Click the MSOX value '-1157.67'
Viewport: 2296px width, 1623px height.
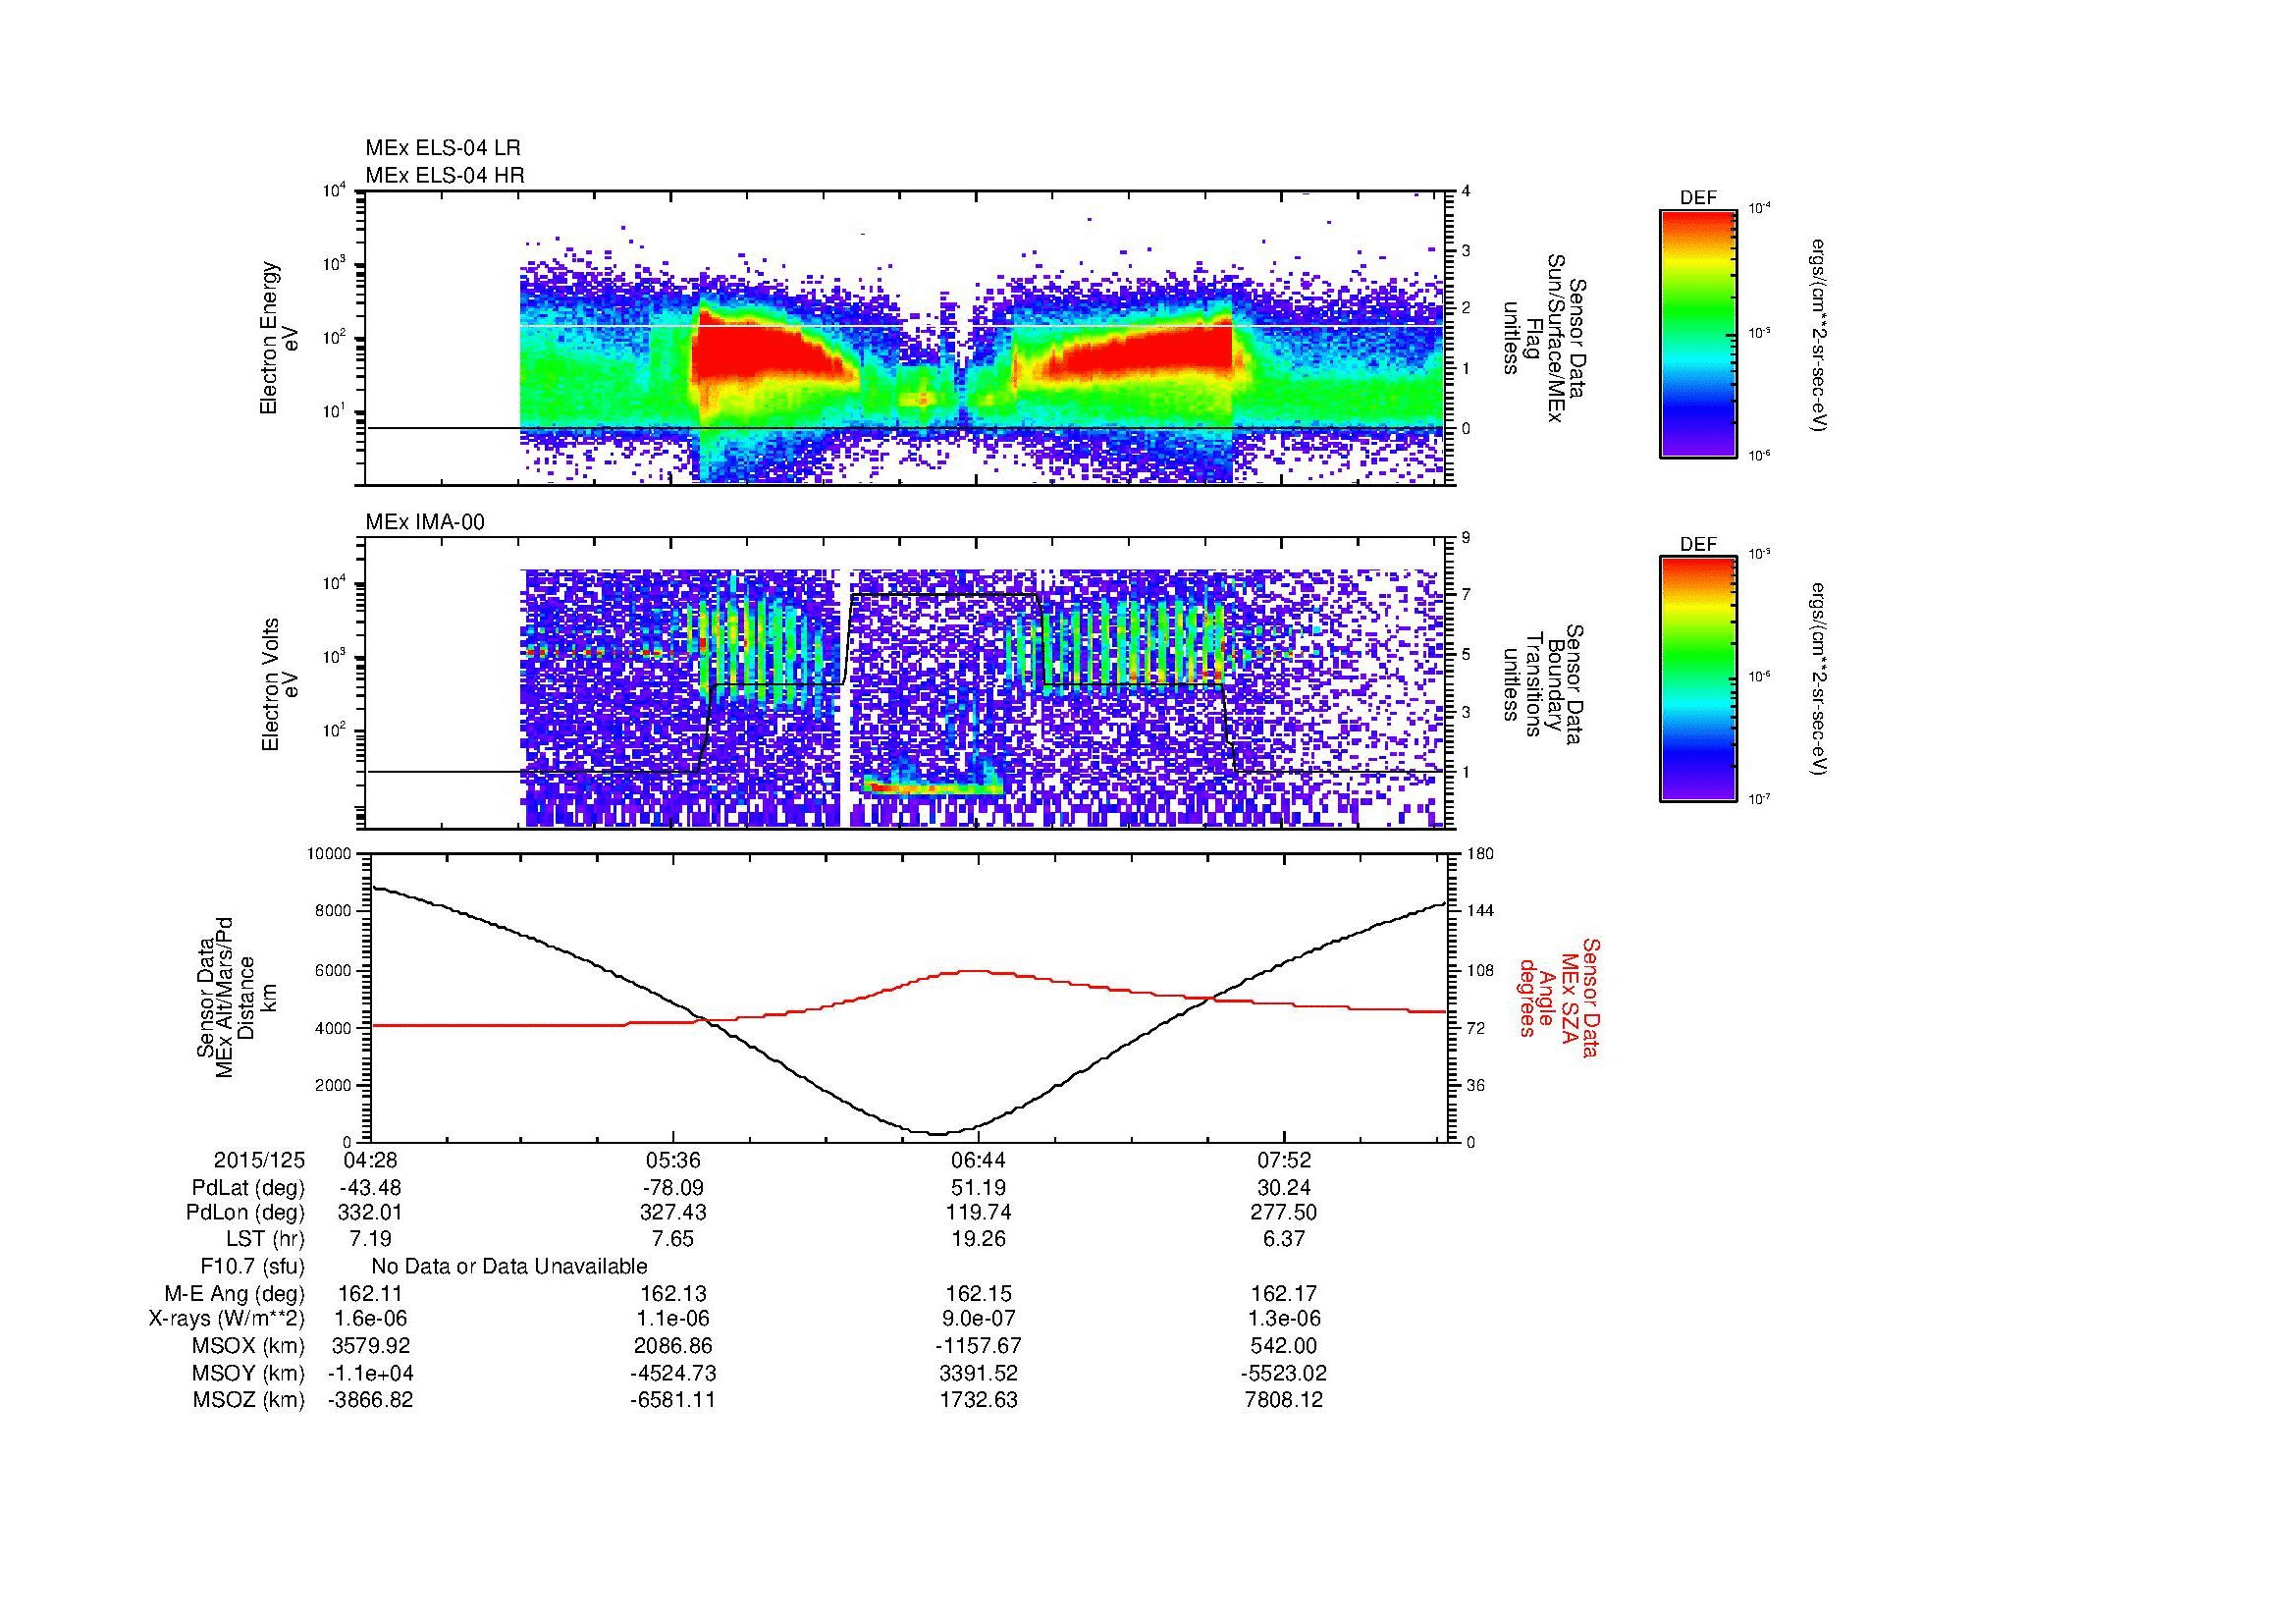pyautogui.click(x=978, y=1347)
